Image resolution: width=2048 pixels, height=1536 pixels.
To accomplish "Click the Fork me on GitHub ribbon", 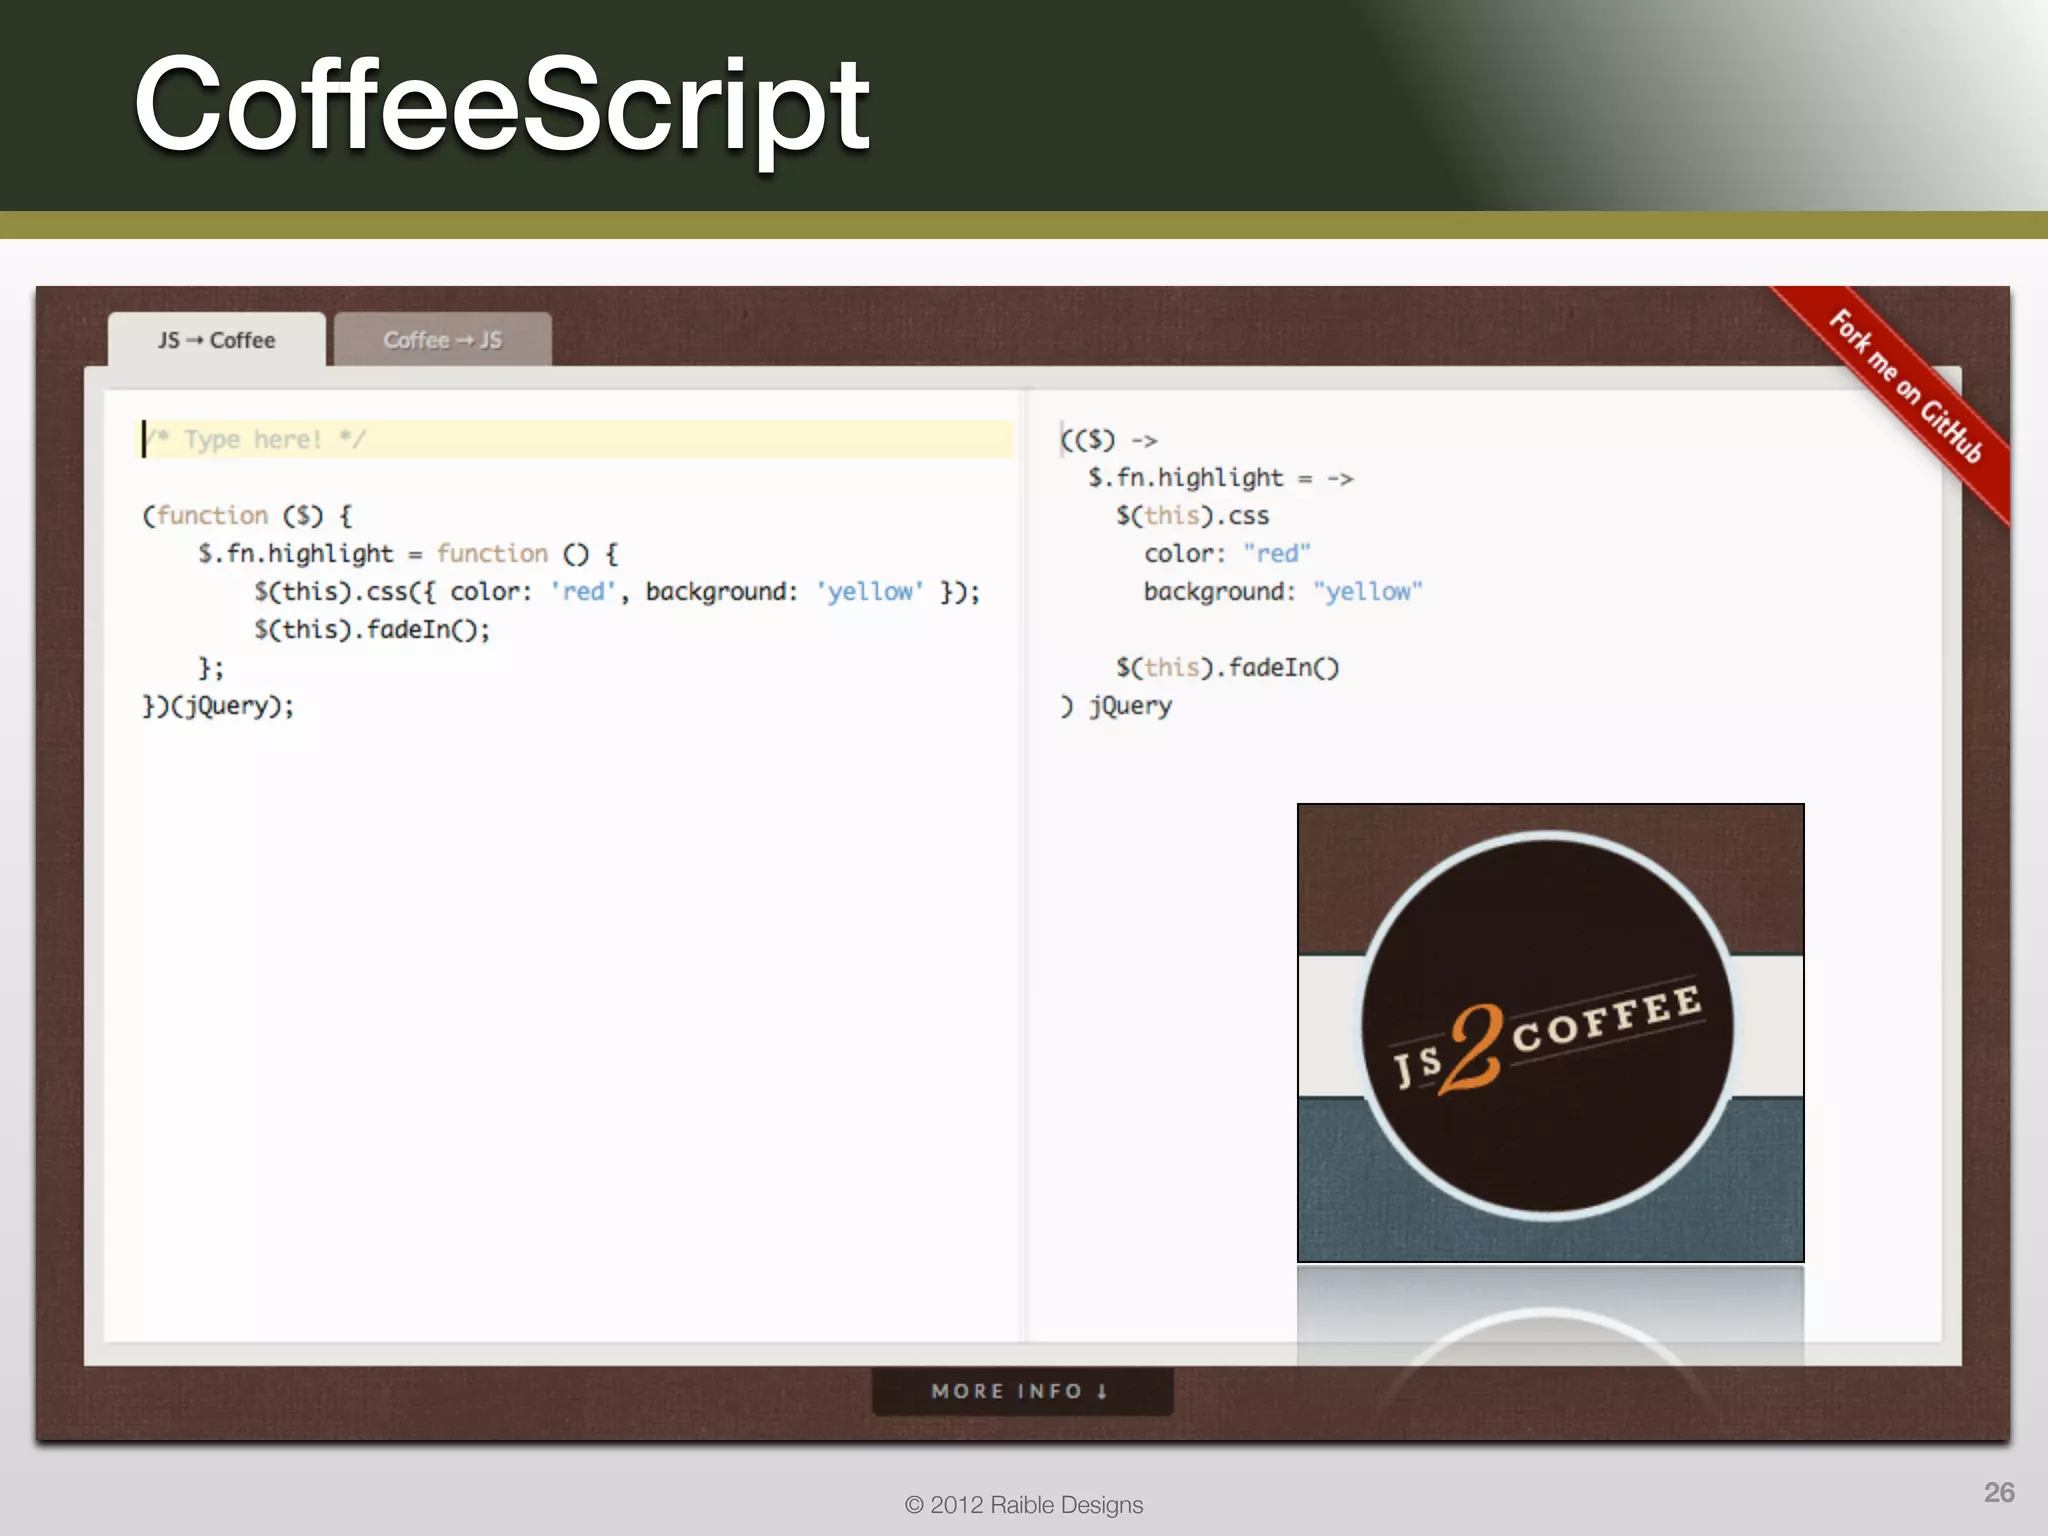I will pyautogui.click(x=1903, y=391).
